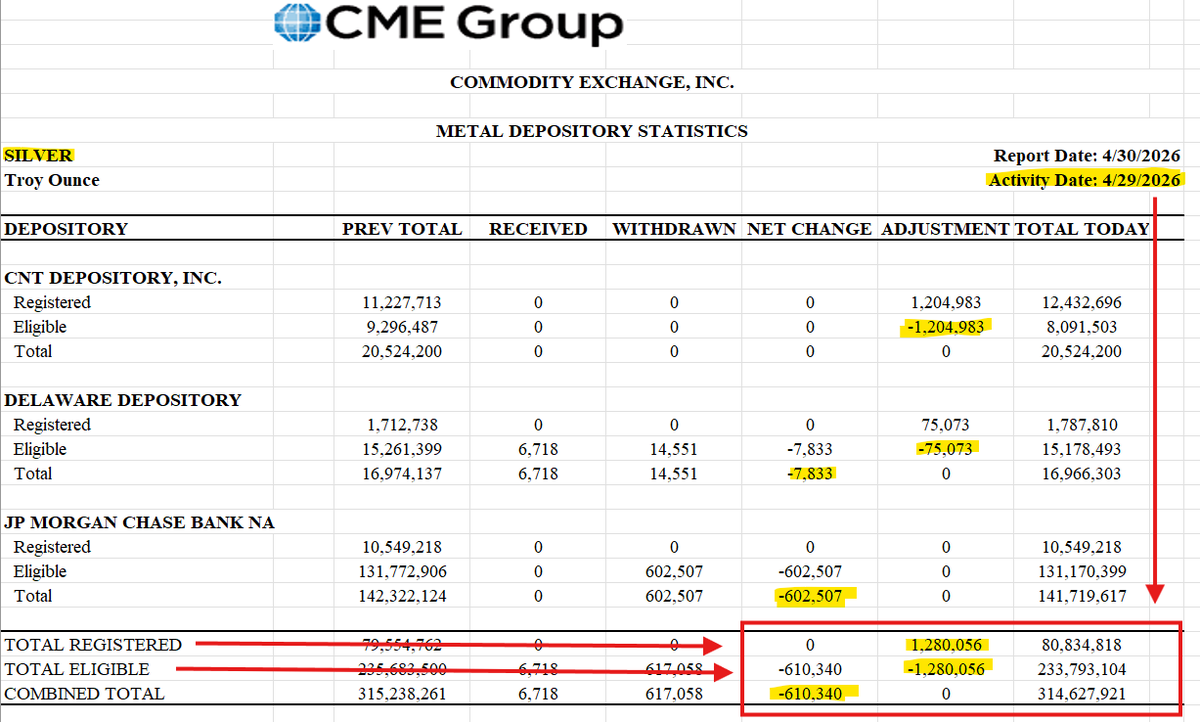
Task: Click Combined Total prev total 315,238,261
Action: (402, 693)
